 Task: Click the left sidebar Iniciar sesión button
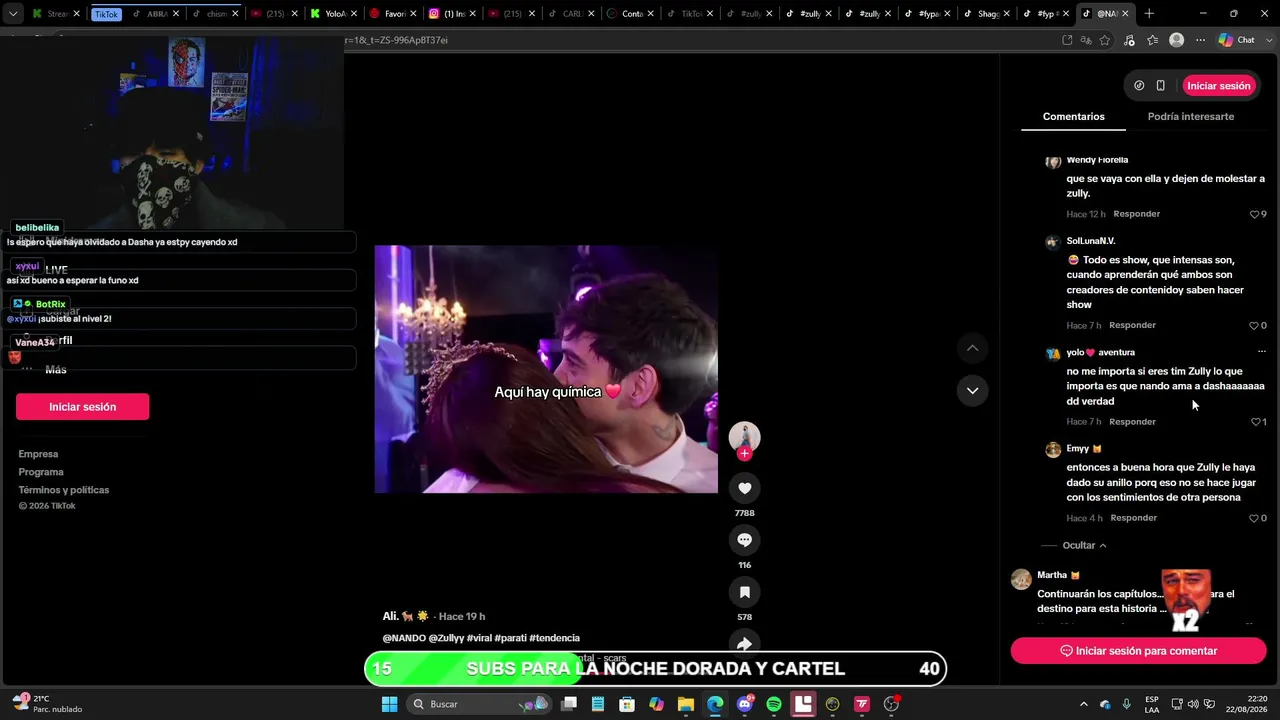click(x=82, y=407)
